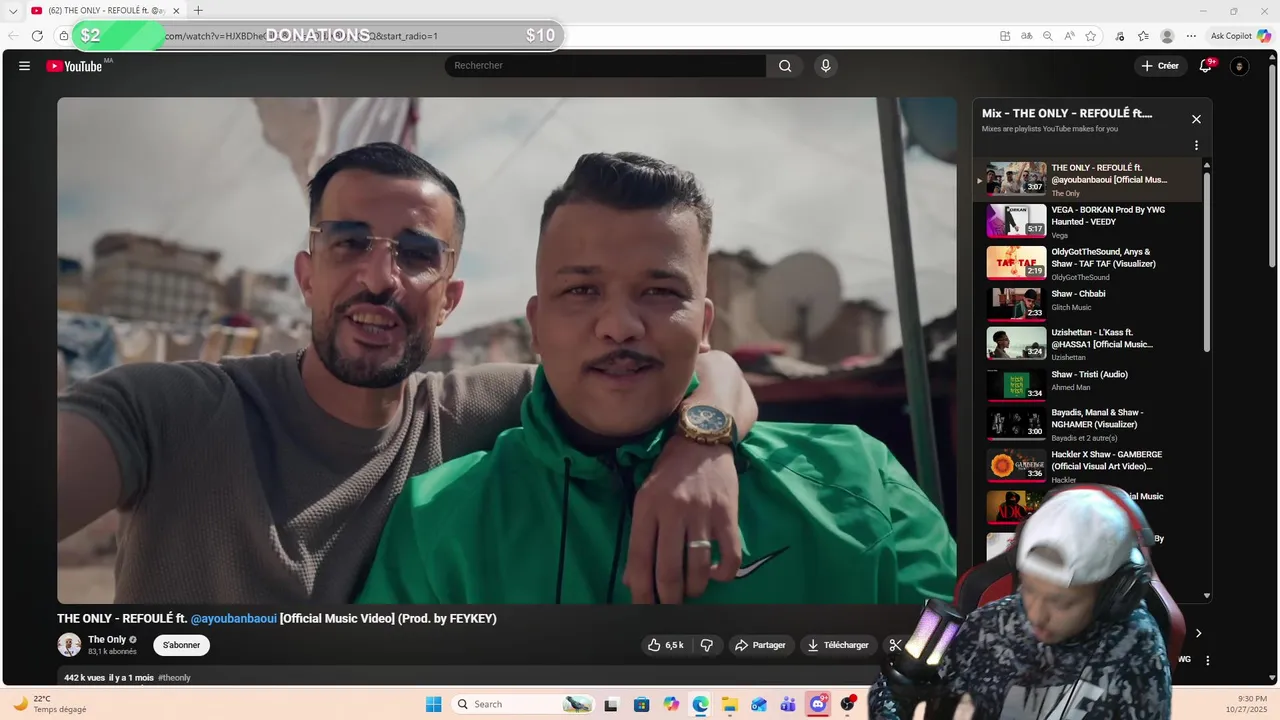The image size is (1280, 720).
Task: Like the video with thumbs up 6,5 k
Action: click(666, 645)
